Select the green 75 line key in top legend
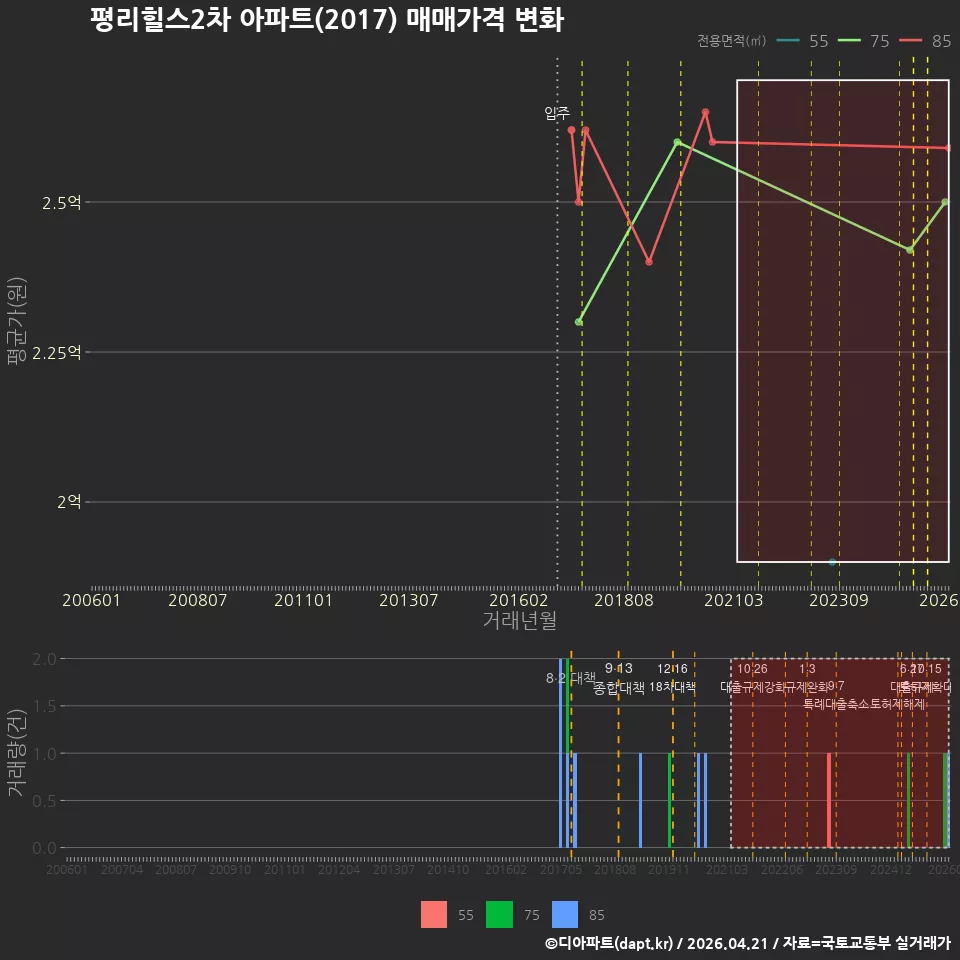 coord(849,41)
